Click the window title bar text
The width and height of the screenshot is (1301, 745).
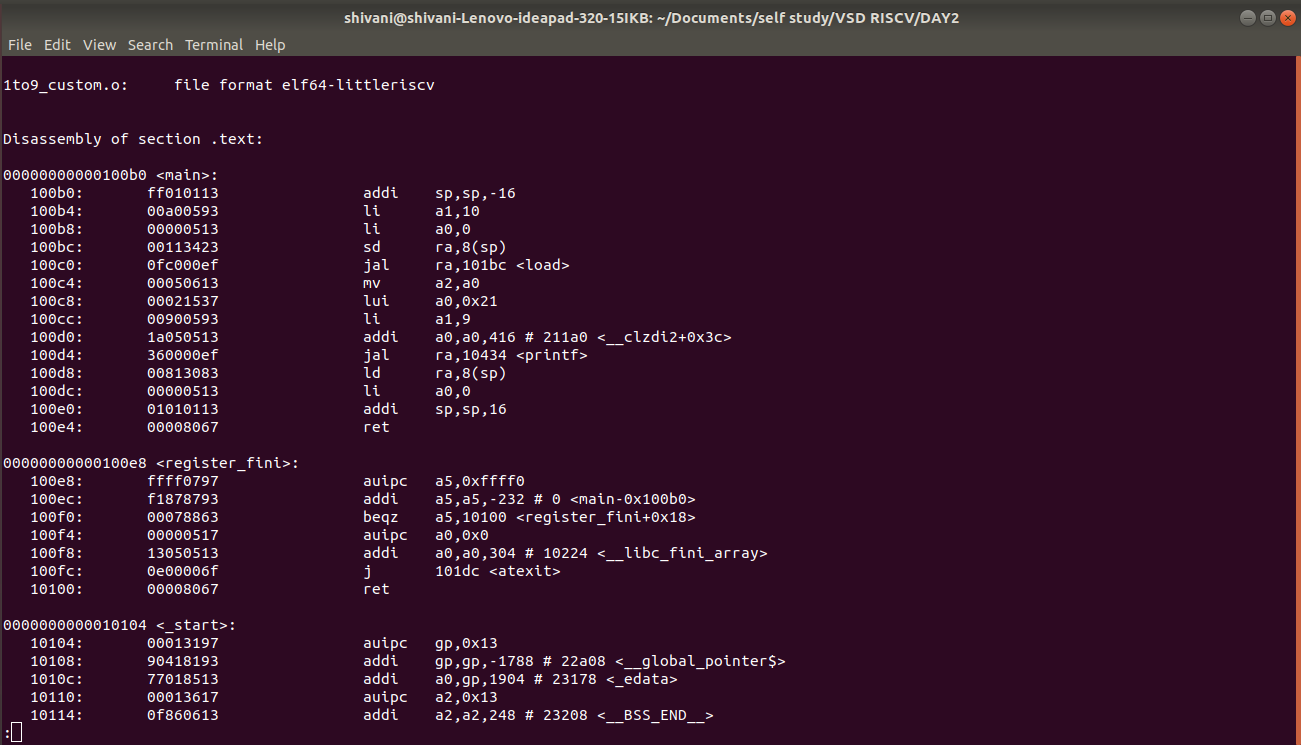click(650, 17)
